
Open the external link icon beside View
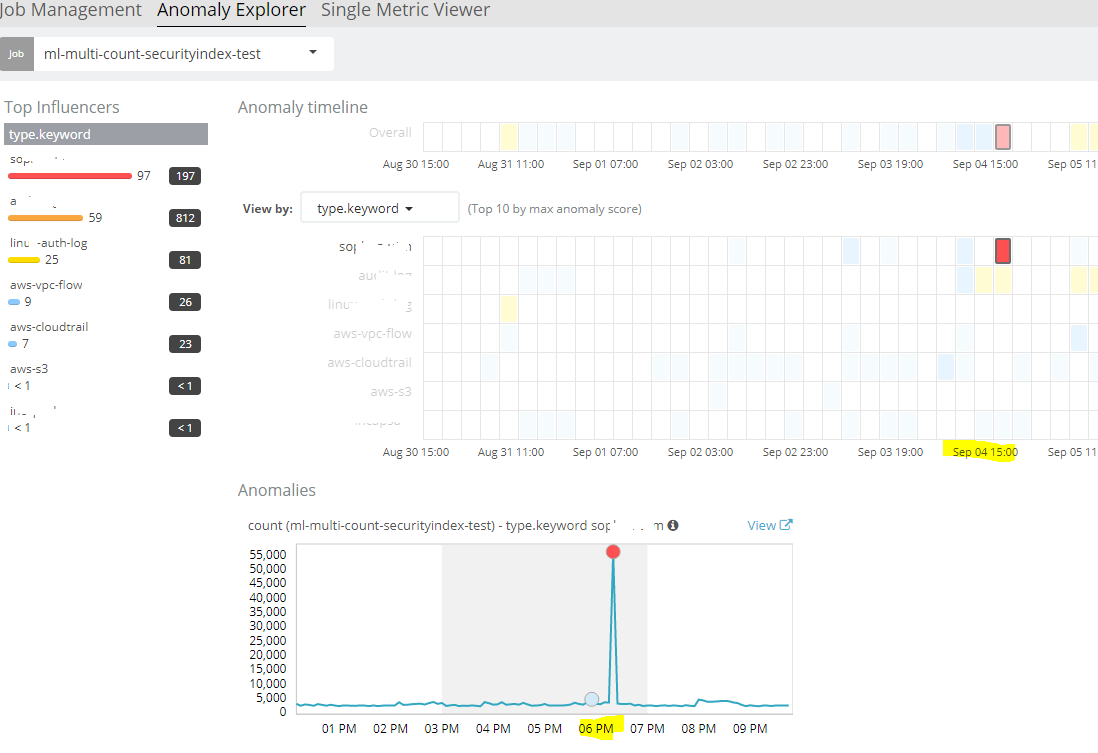point(786,525)
